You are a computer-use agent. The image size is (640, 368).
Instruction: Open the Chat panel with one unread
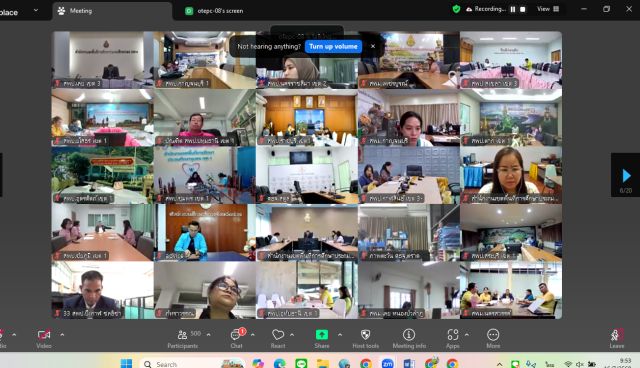click(237, 339)
